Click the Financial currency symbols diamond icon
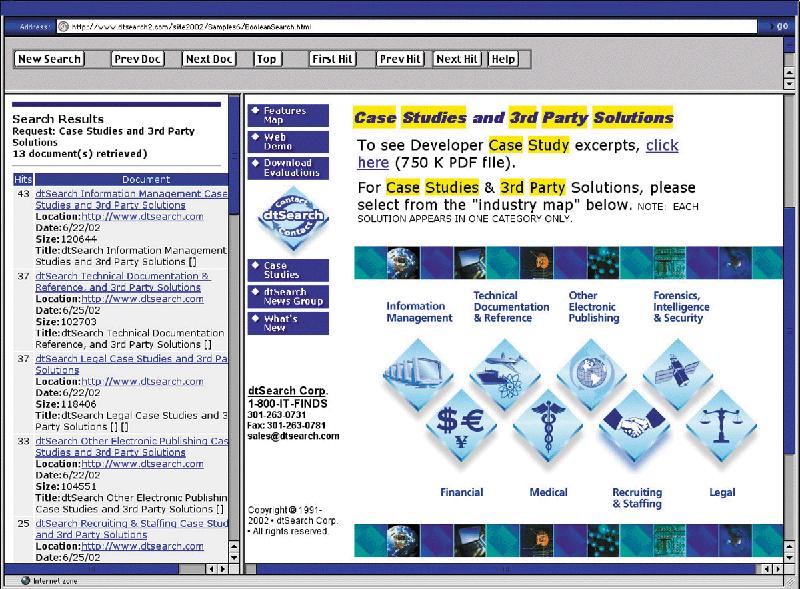Screen dimensions: 800x589 [x=461, y=426]
